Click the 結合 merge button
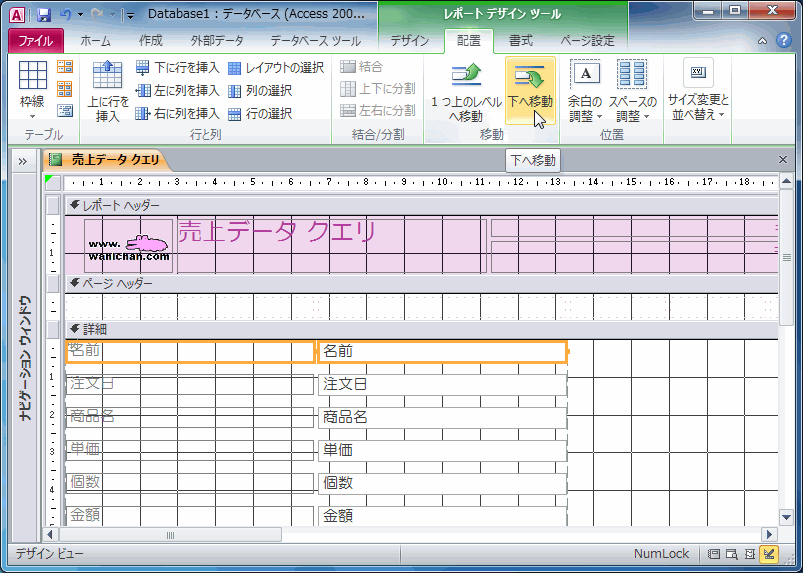The height and width of the screenshot is (573, 803). click(x=362, y=66)
